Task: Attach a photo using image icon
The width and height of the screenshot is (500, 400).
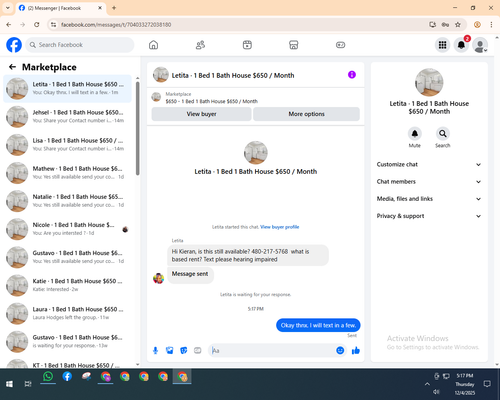Action: click(170, 350)
